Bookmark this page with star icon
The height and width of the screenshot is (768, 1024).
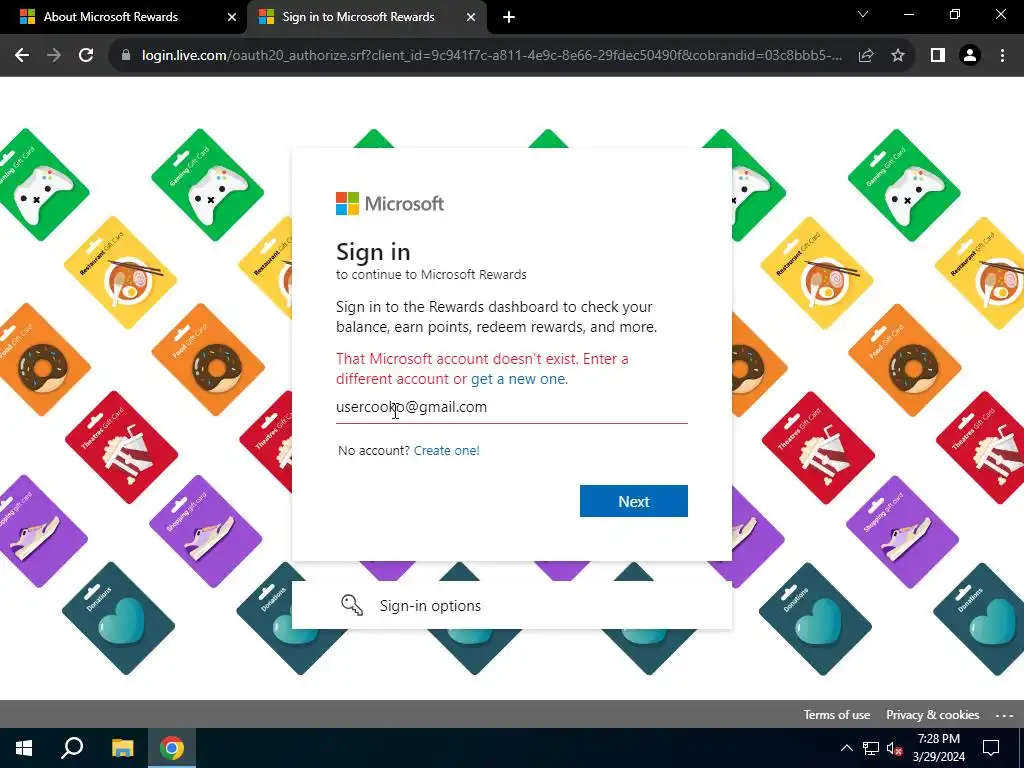click(898, 56)
